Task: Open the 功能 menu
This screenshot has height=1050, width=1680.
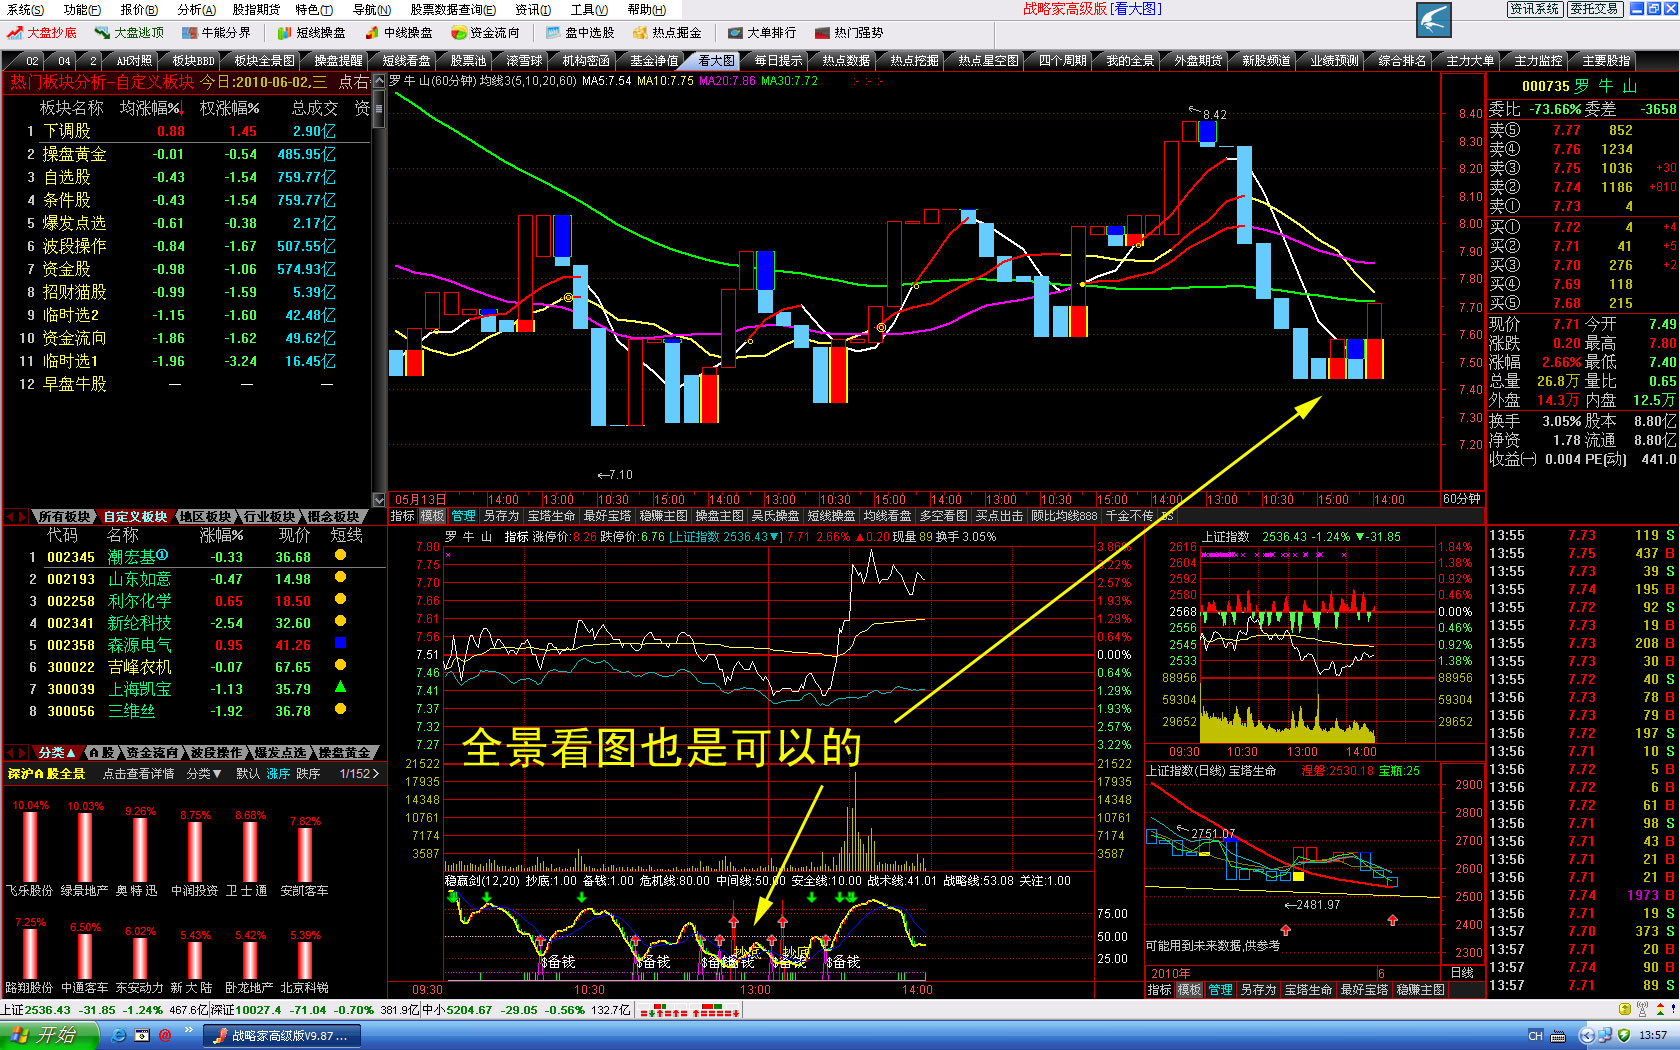Action: [82, 10]
